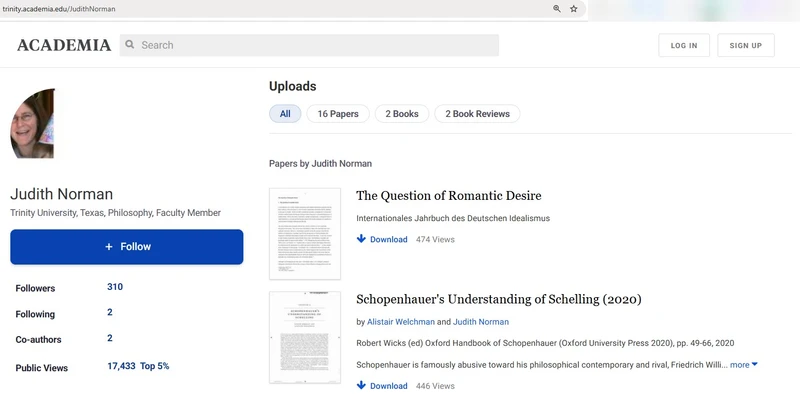Image resolution: width=800 pixels, height=394 pixels.
Task: Click the search magnifier icon
Action: (x=130, y=45)
